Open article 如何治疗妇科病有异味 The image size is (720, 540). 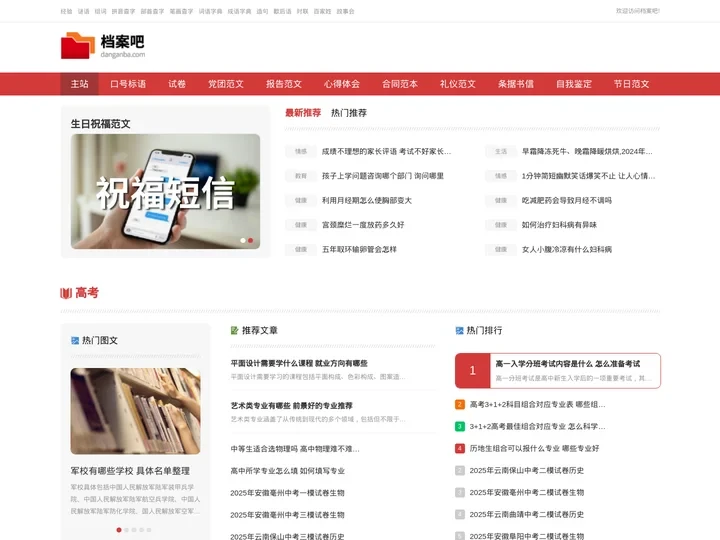tap(559, 225)
